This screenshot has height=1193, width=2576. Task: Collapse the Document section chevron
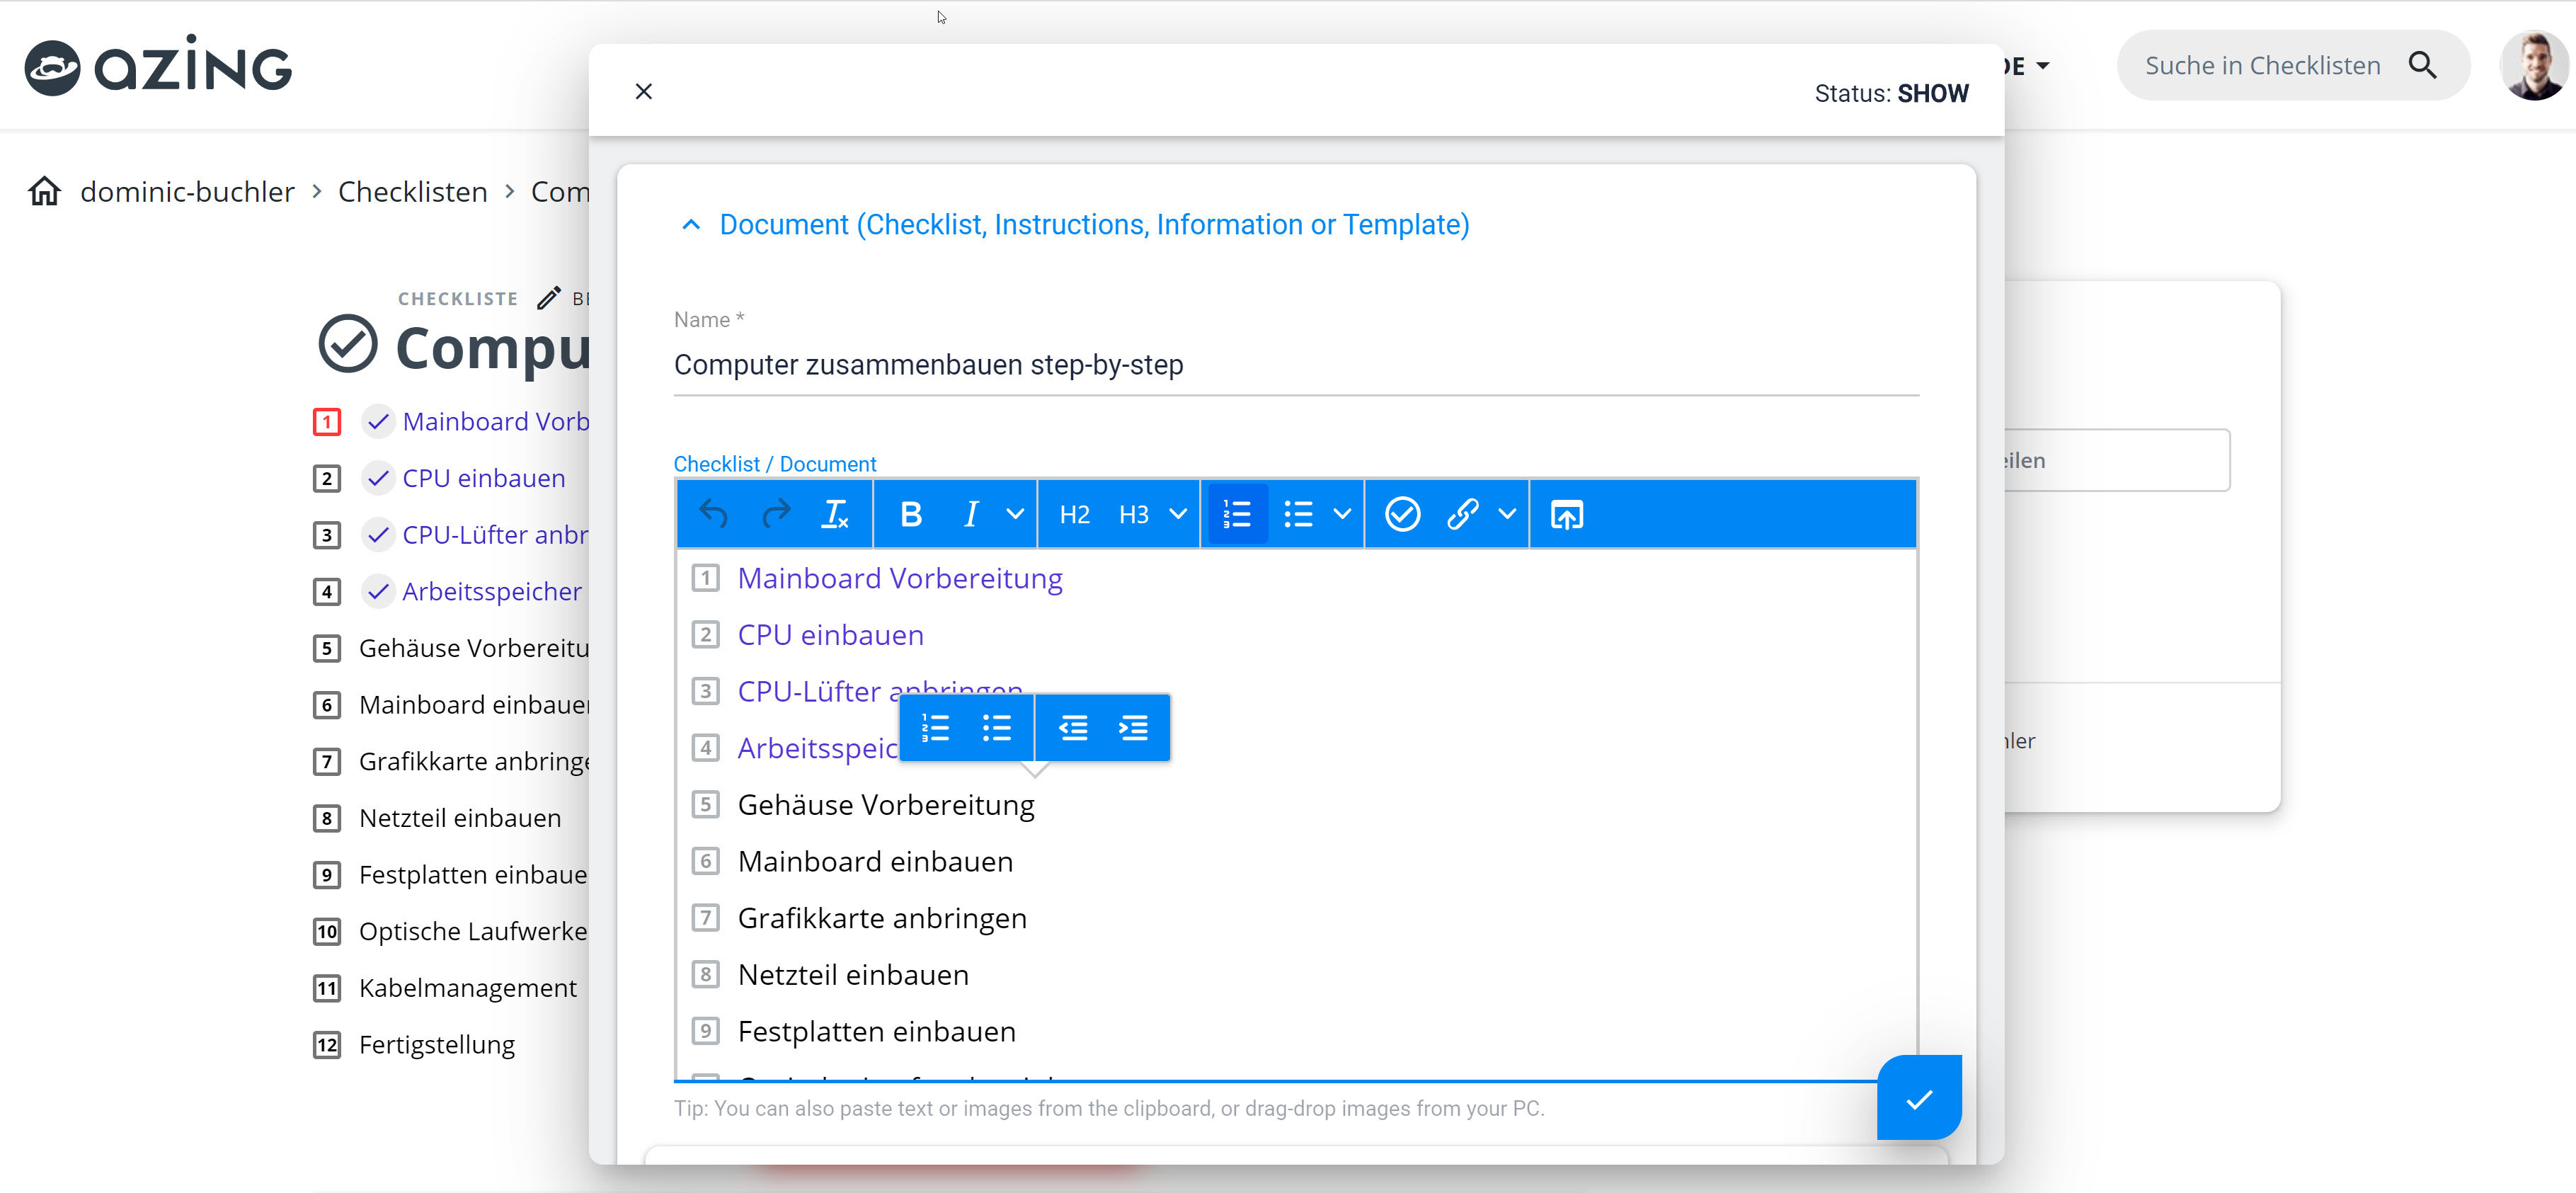pos(690,225)
